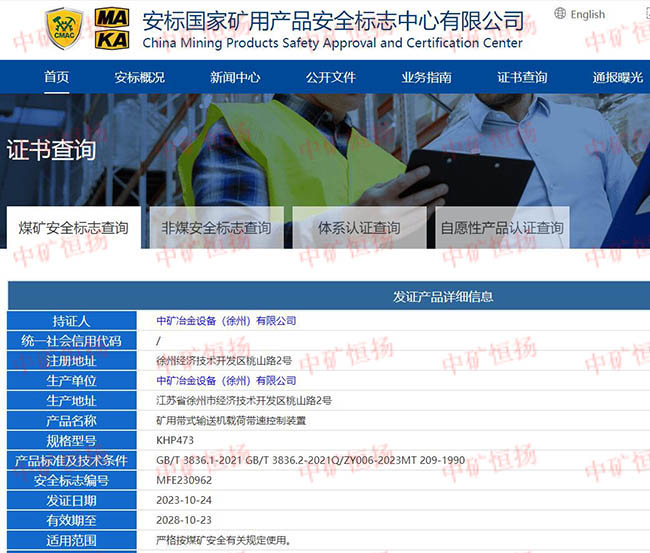Open the 安标概况 navigation item

tap(139, 77)
